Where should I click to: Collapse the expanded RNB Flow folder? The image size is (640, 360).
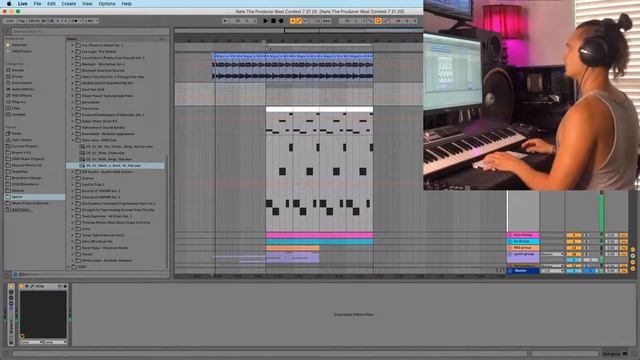[x=73, y=140]
